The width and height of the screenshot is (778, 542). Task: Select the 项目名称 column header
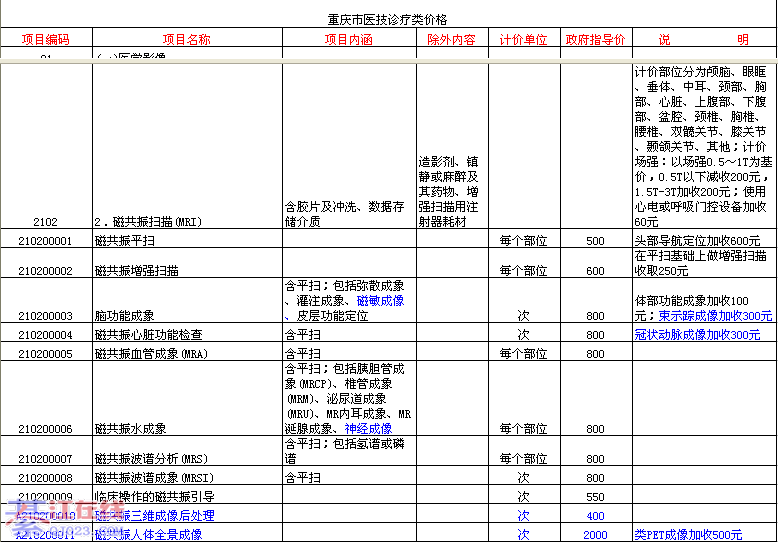pos(187,39)
